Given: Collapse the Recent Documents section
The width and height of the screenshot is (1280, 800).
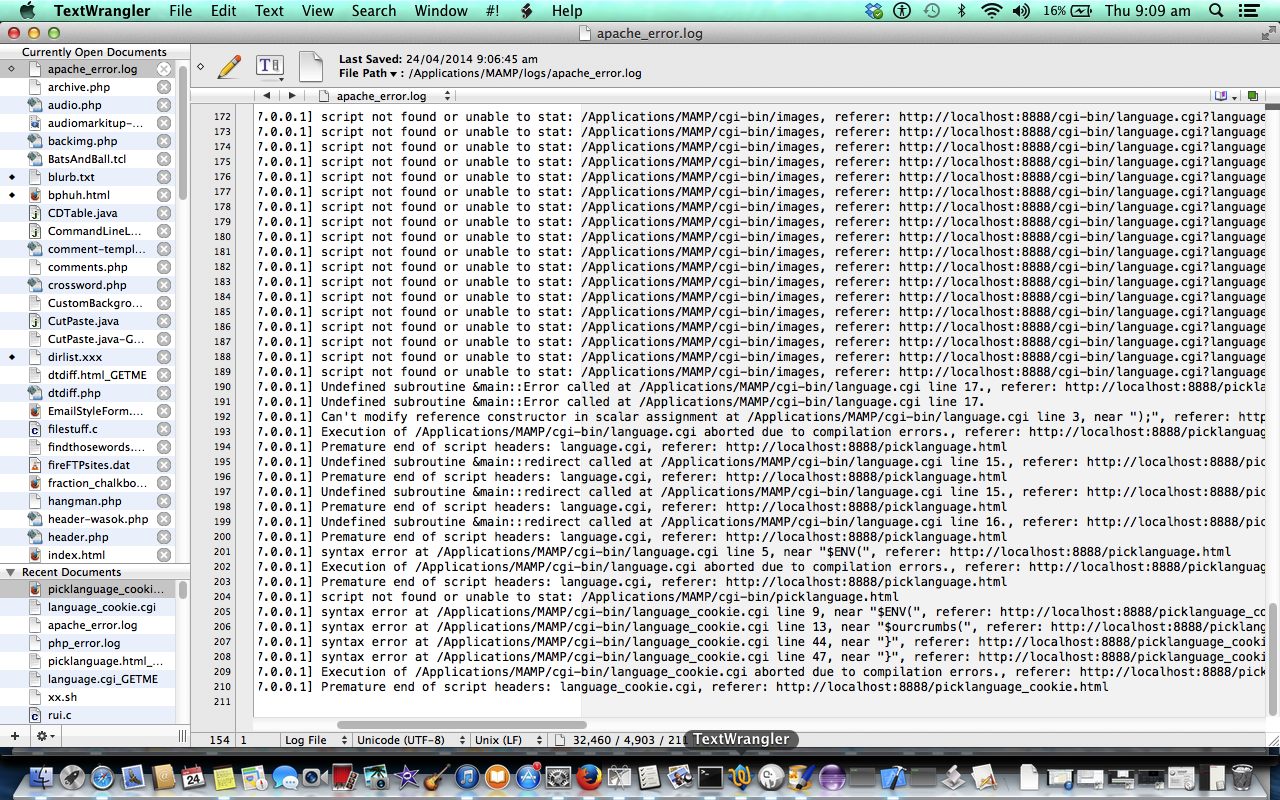Looking at the screenshot, I should tap(11, 572).
